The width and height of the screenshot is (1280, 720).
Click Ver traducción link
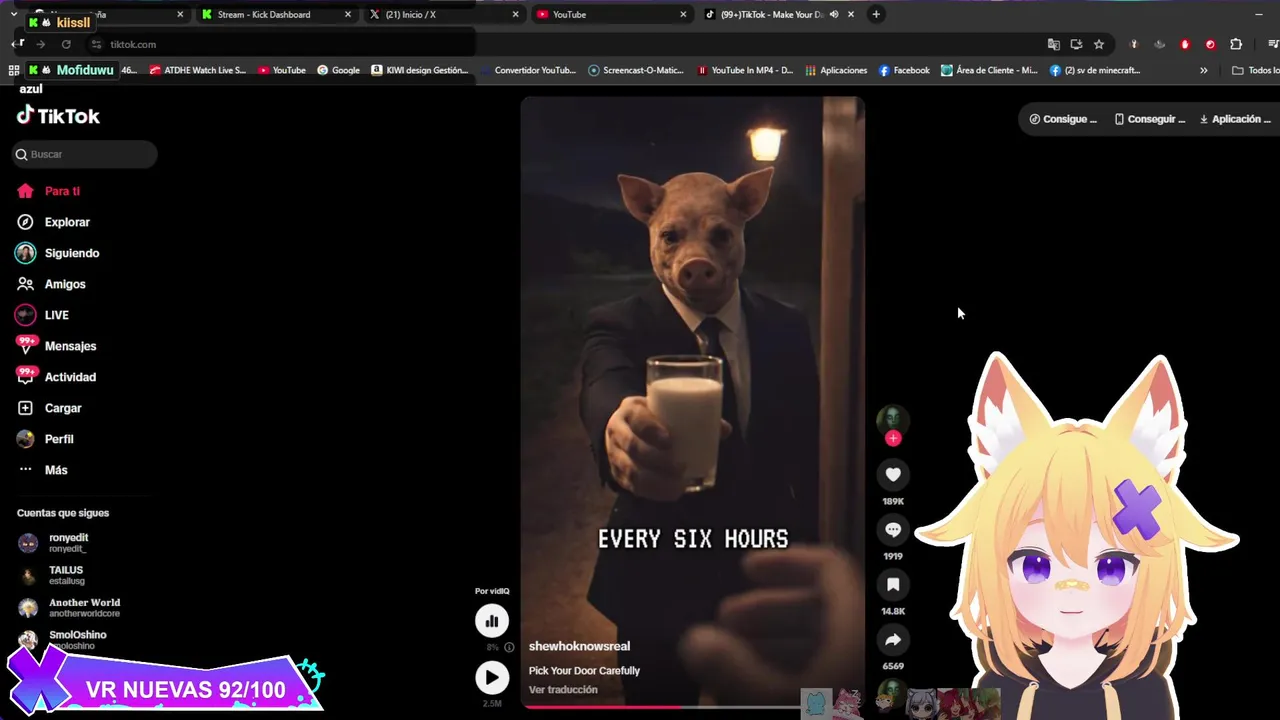click(563, 690)
